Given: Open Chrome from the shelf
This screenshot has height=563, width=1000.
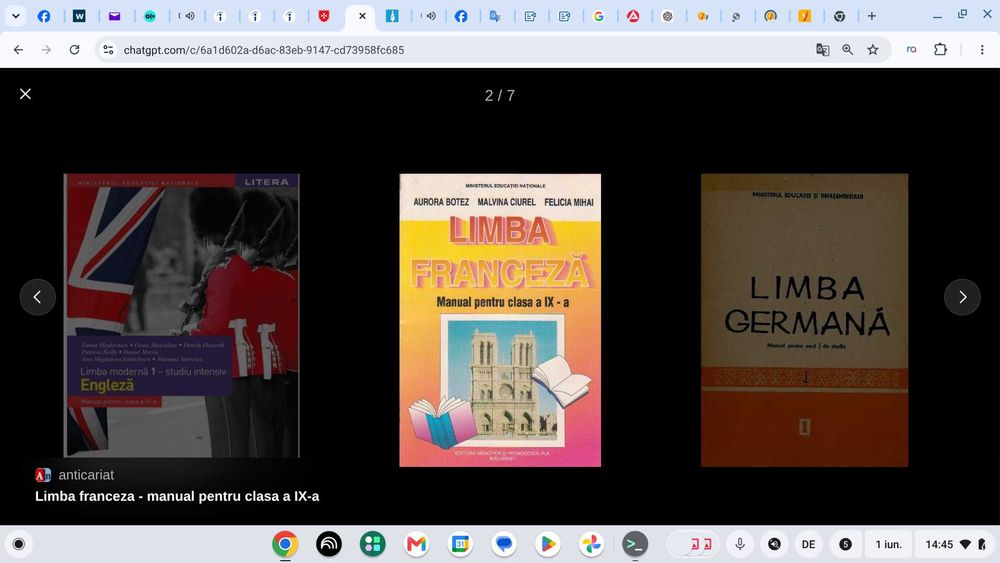Looking at the screenshot, I should tap(285, 544).
